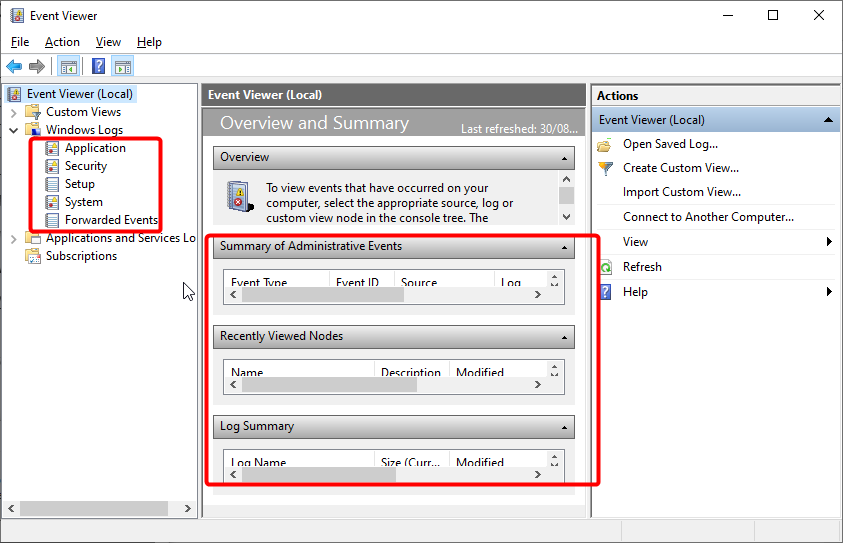Click Create Custom View... action
This screenshot has width=843, height=543.
[681, 168]
